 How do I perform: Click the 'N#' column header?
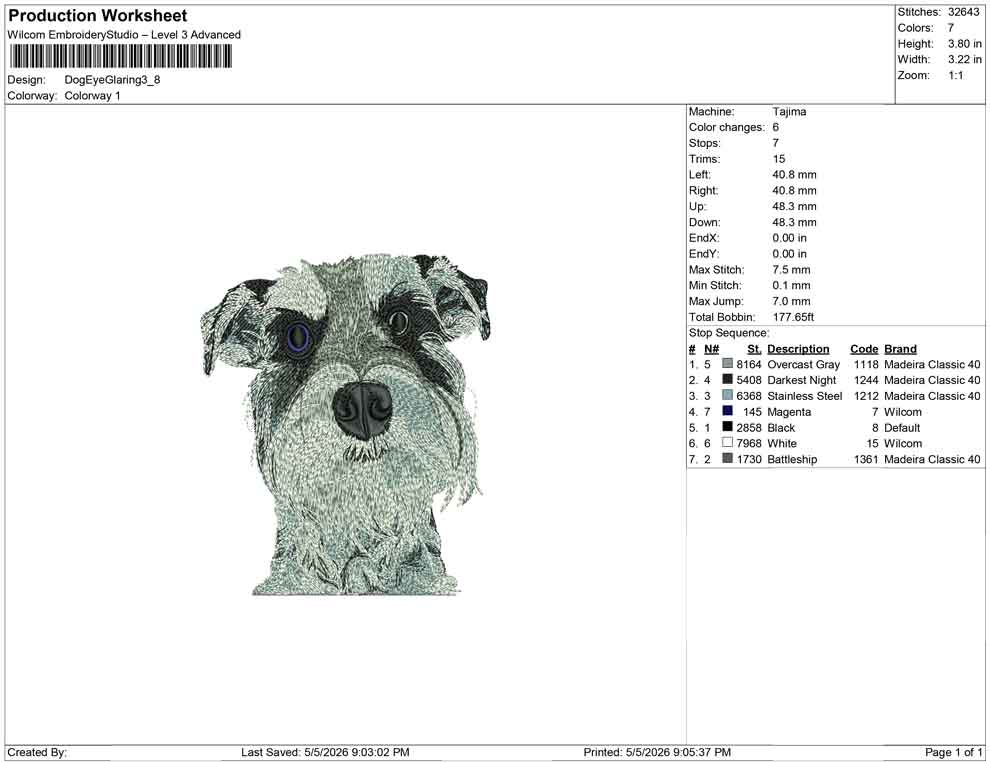(712, 348)
